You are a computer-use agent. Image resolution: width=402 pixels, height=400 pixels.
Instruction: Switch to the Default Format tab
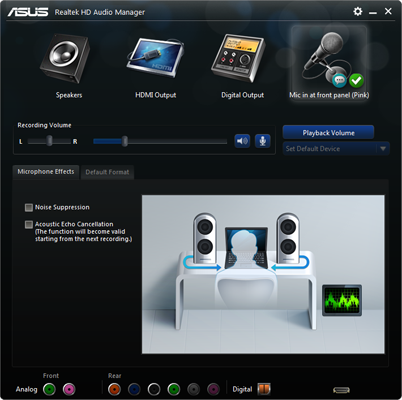pos(107,172)
